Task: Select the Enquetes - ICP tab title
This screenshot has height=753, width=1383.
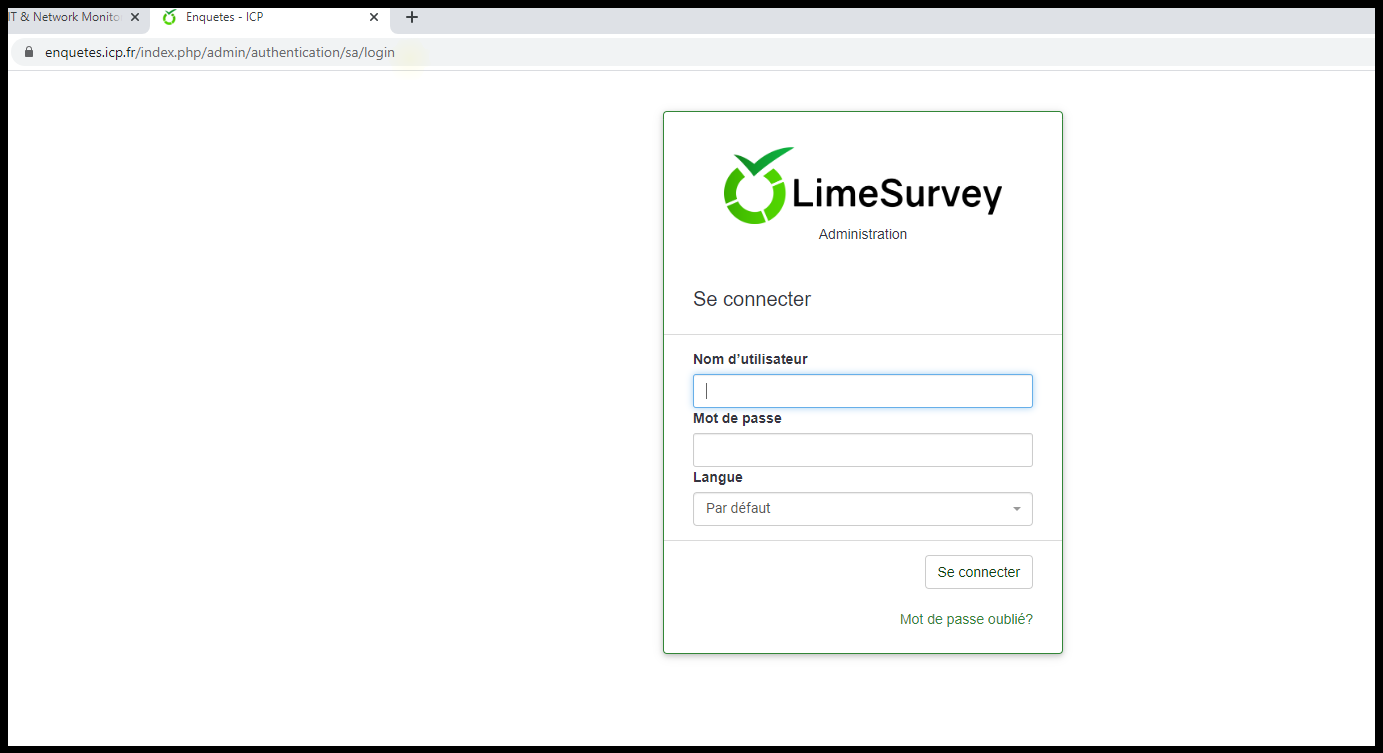Action: 224,17
